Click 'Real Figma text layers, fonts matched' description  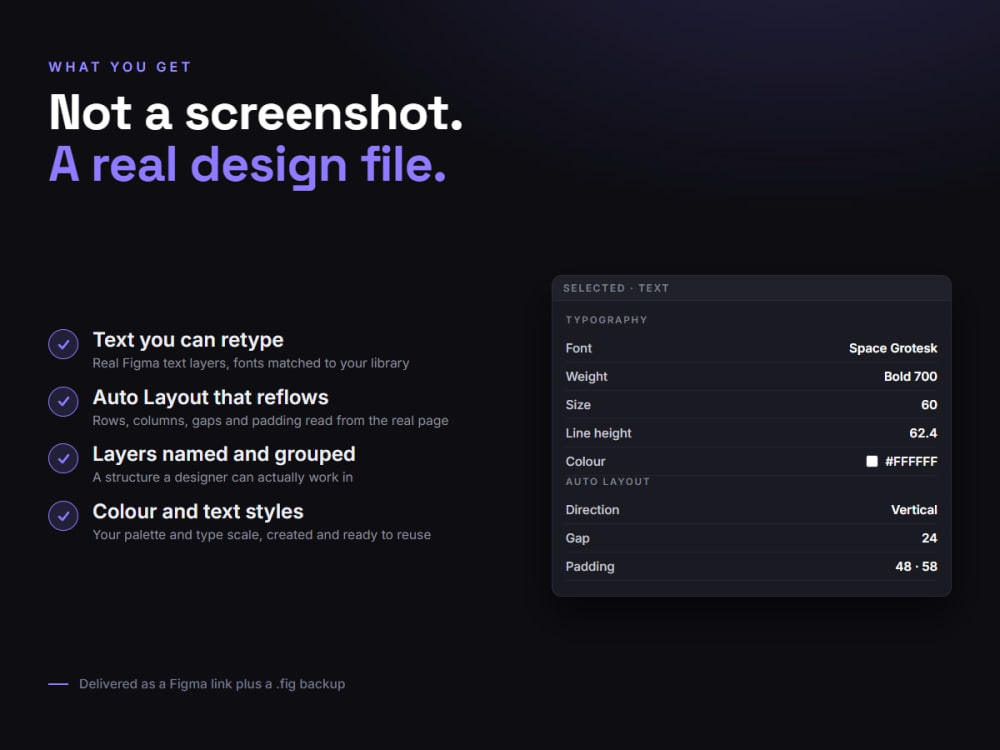click(251, 363)
